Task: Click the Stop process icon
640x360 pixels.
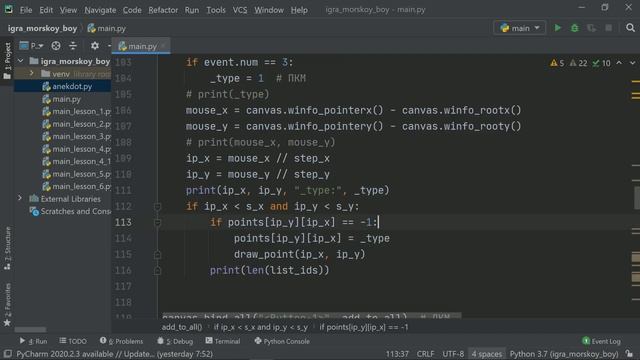Action: pyautogui.click(x=609, y=28)
